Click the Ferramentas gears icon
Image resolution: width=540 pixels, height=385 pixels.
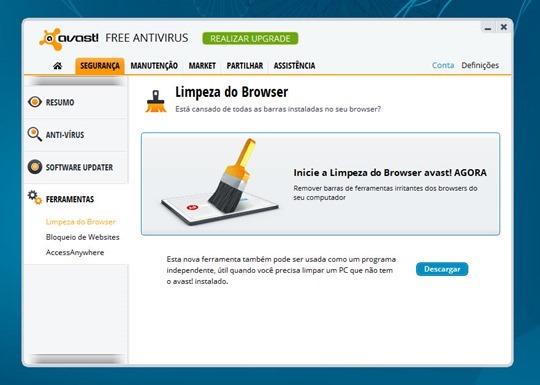click(x=35, y=197)
